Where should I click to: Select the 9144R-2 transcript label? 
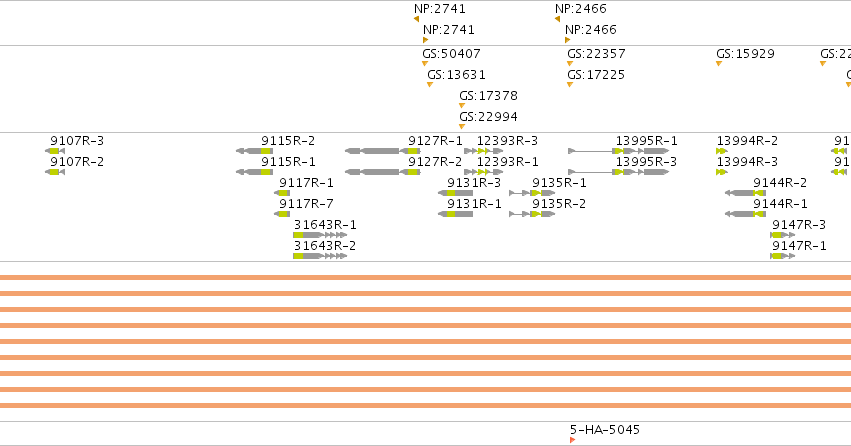coord(780,183)
